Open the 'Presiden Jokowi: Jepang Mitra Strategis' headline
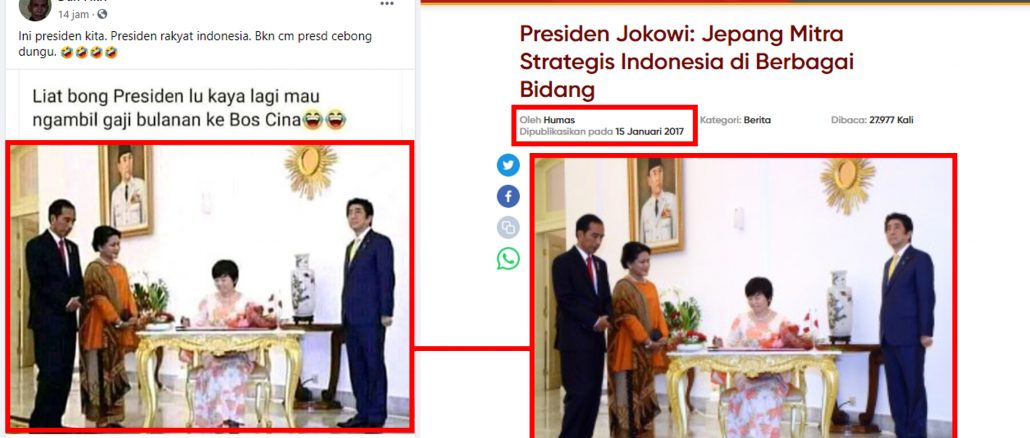This screenshot has width=1030, height=438. (686, 61)
